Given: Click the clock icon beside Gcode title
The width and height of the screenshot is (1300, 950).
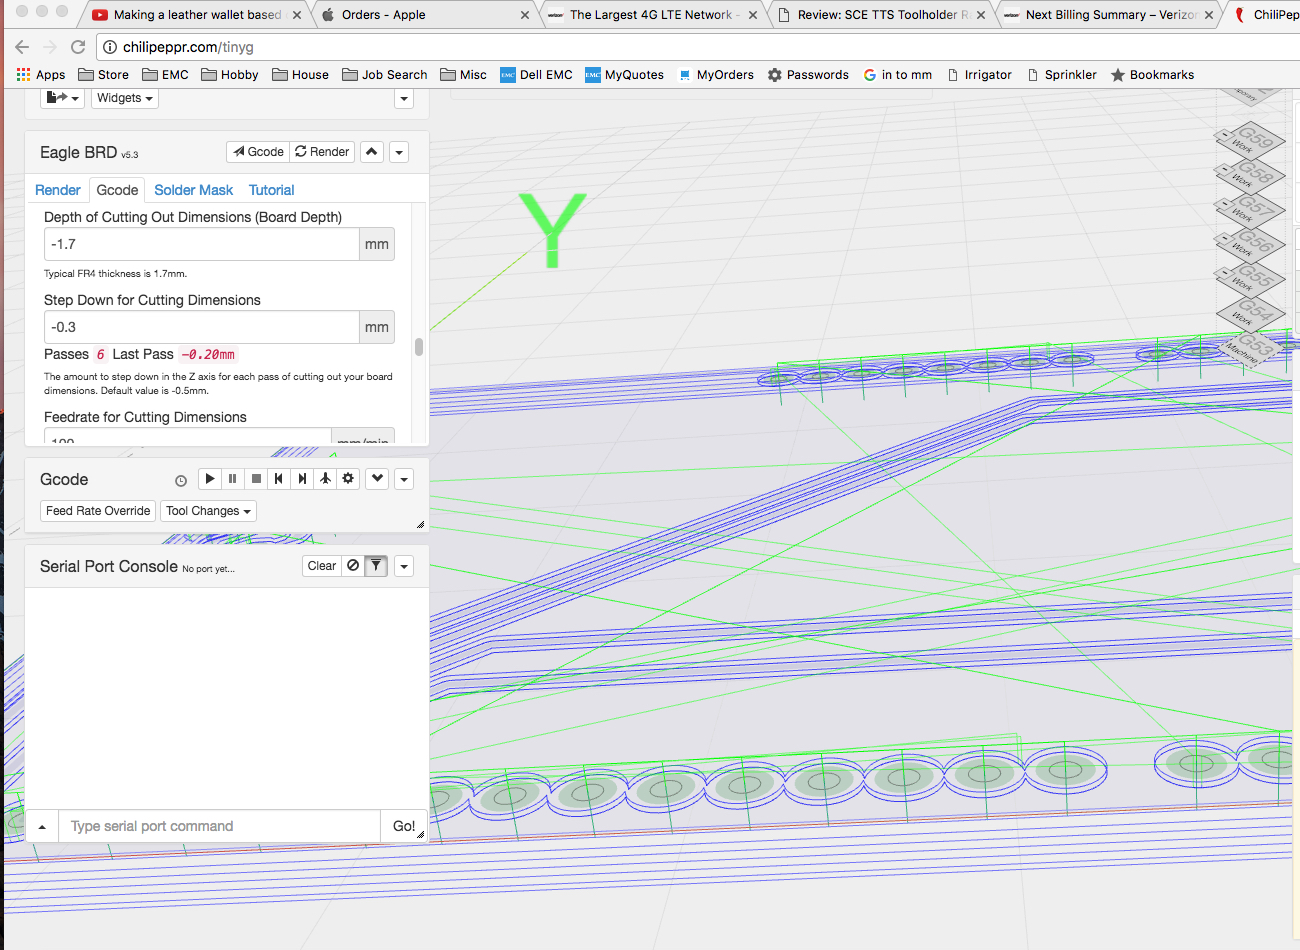Looking at the screenshot, I should click(181, 481).
